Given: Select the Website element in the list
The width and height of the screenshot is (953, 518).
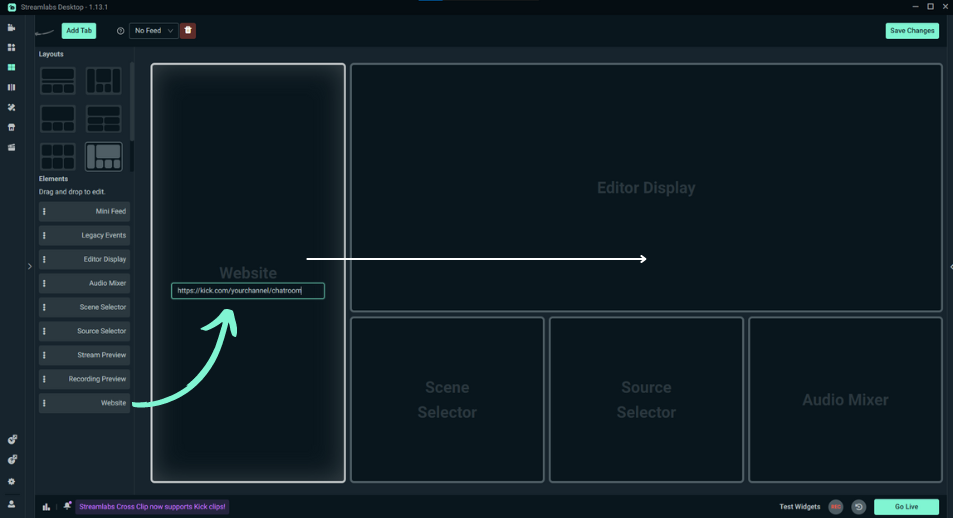Looking at the screenshot, I should pos(84,403).
